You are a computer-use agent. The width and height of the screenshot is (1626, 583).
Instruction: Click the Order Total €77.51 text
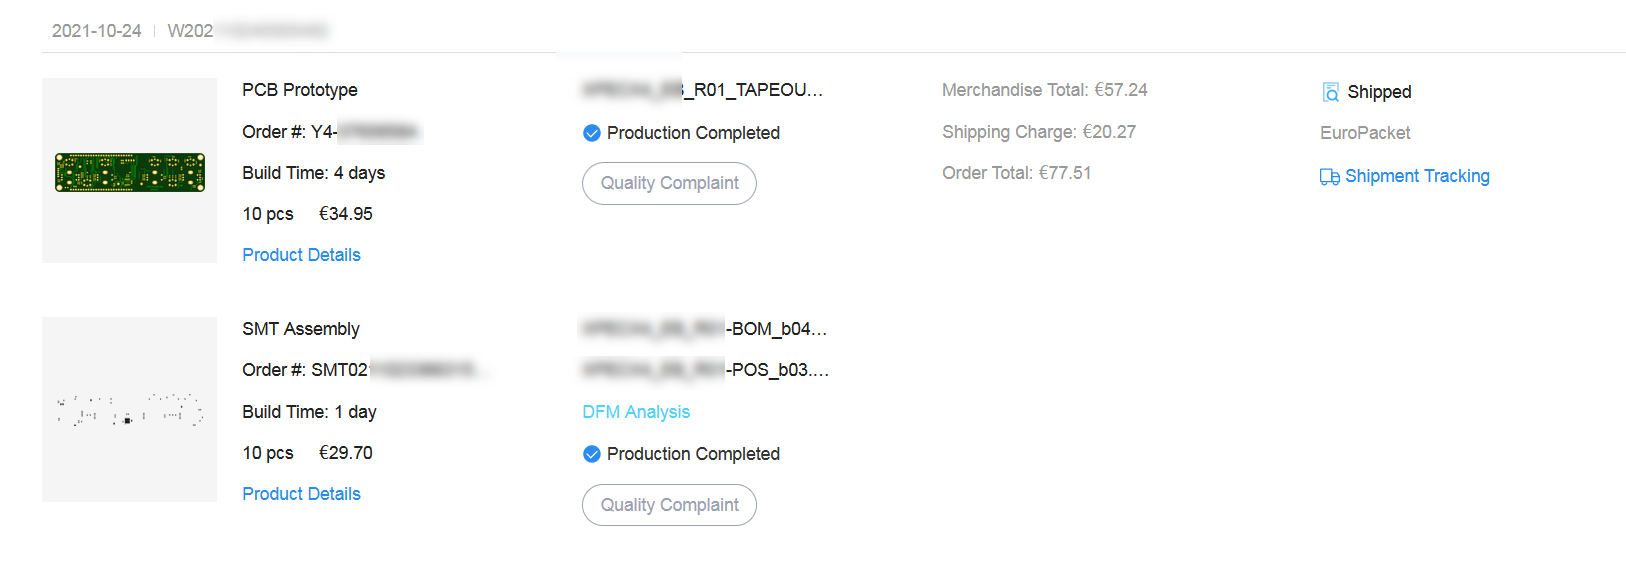click(1017, 173)
